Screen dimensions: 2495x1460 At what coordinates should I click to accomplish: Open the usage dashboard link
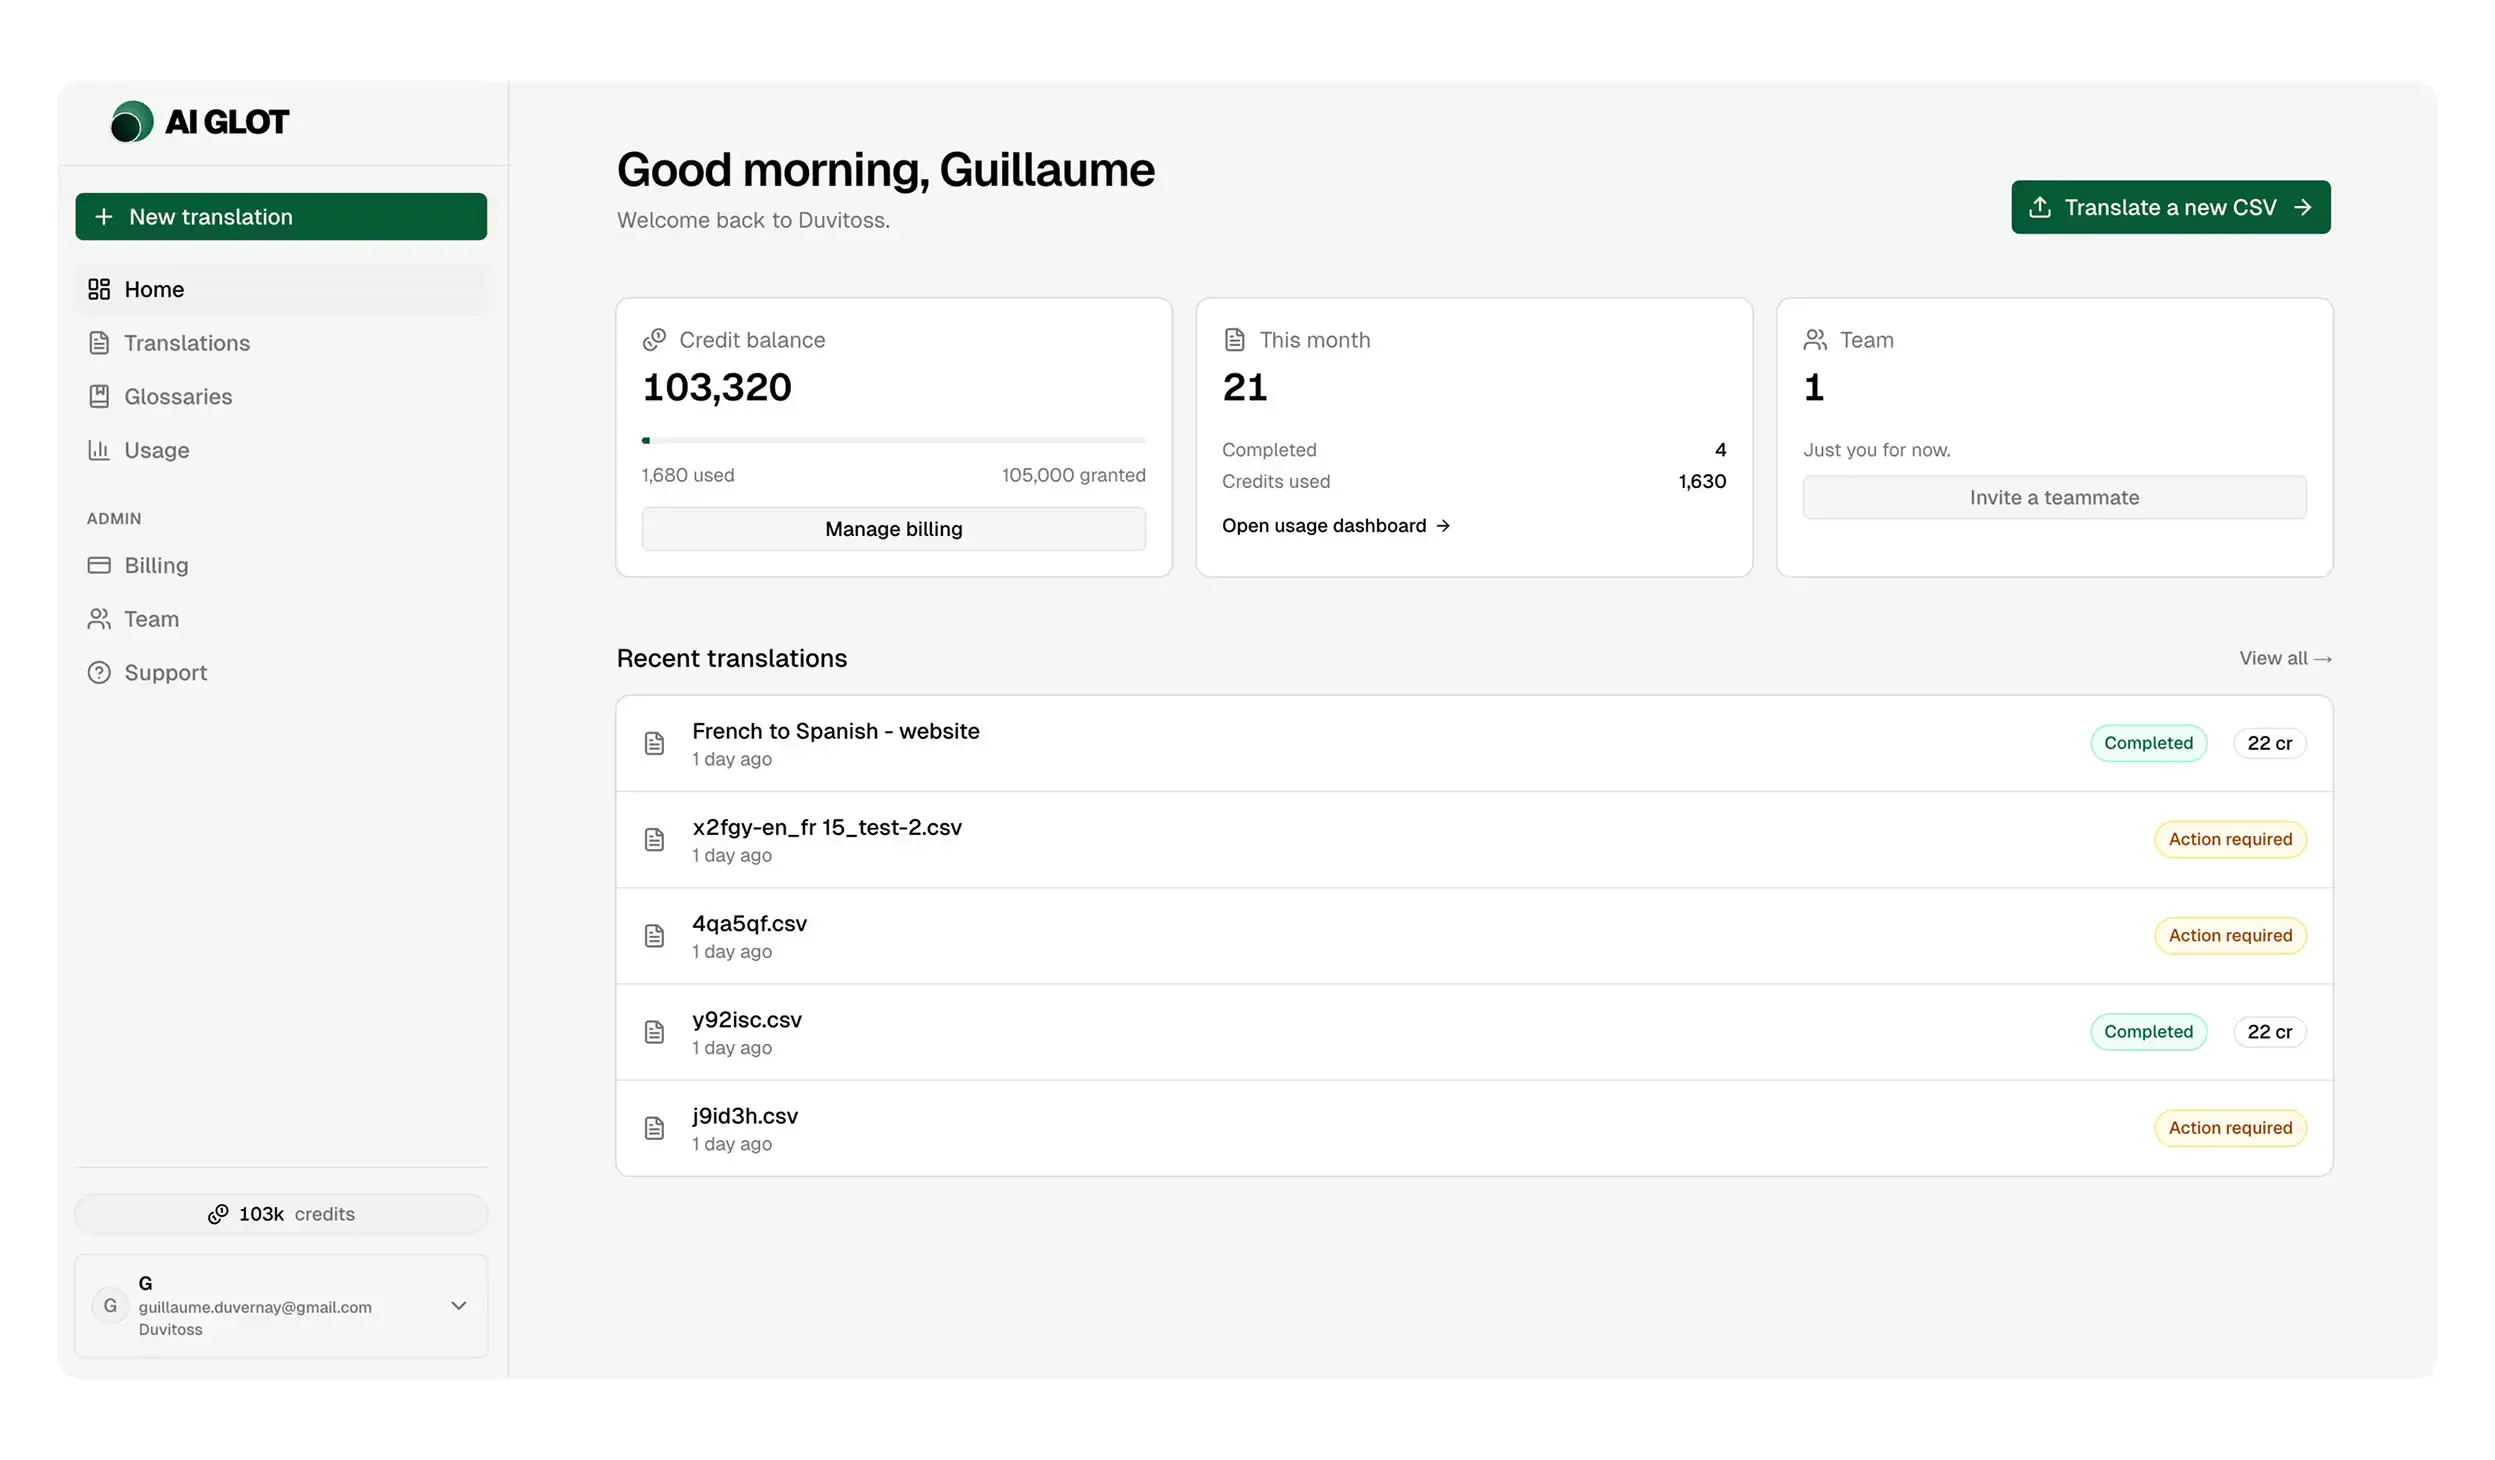click(x=1335, y=525)
